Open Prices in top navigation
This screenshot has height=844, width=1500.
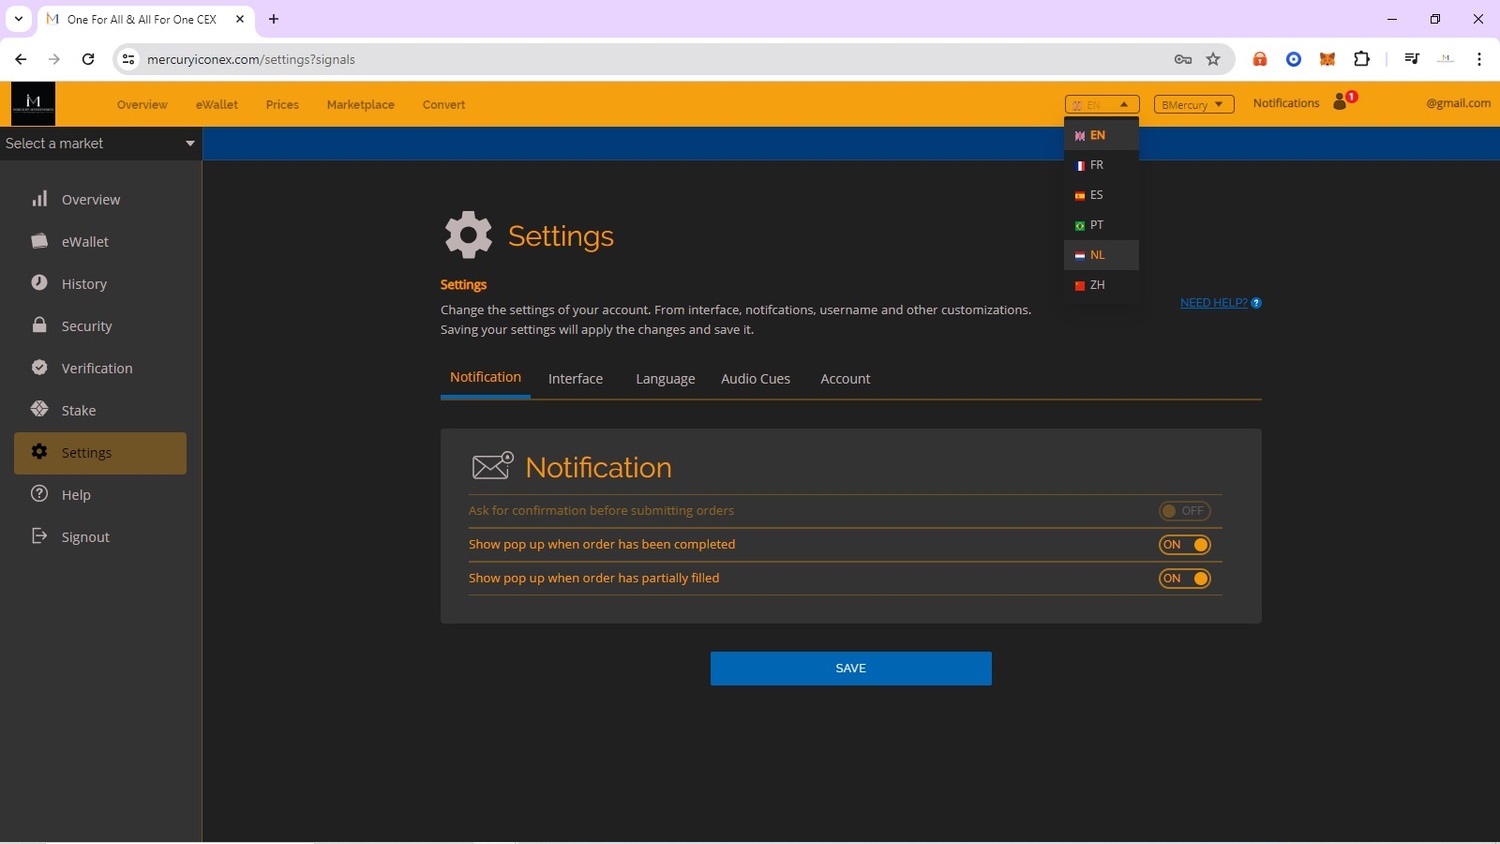click(x=282, y=104)
